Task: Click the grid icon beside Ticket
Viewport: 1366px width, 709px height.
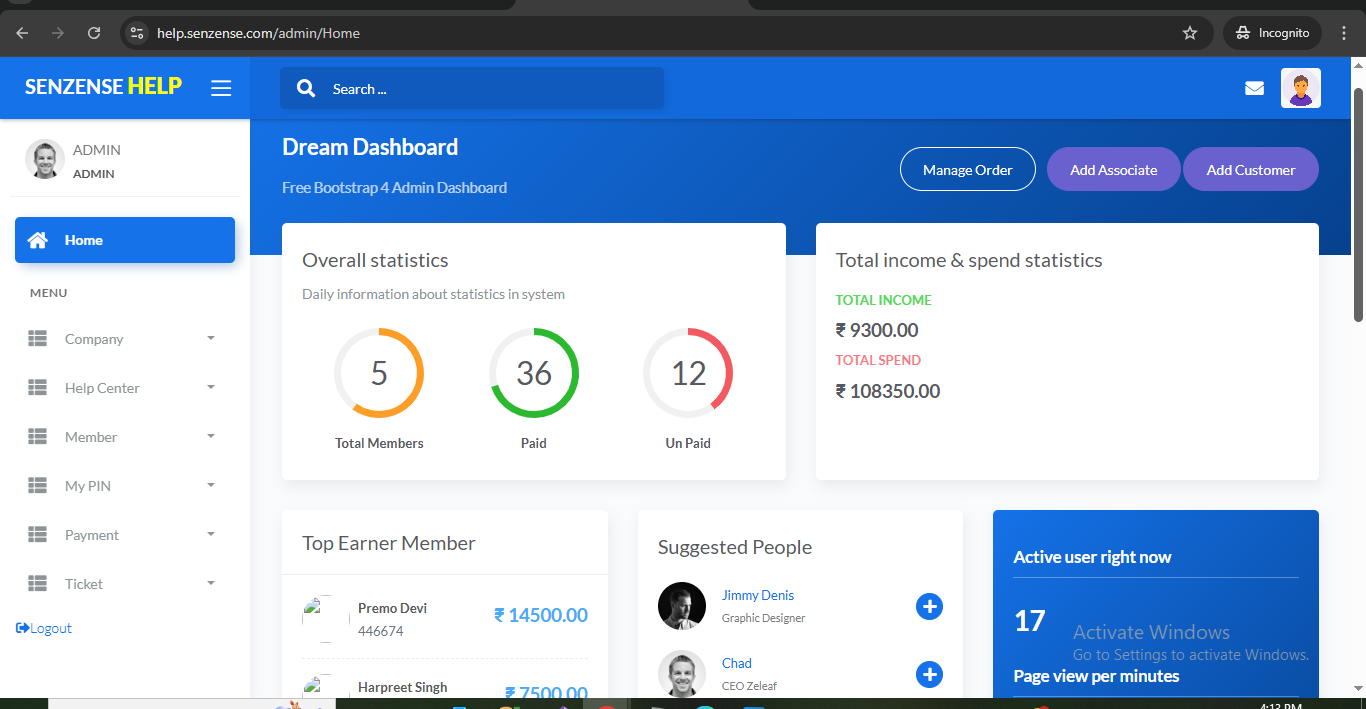Action: 38,584
